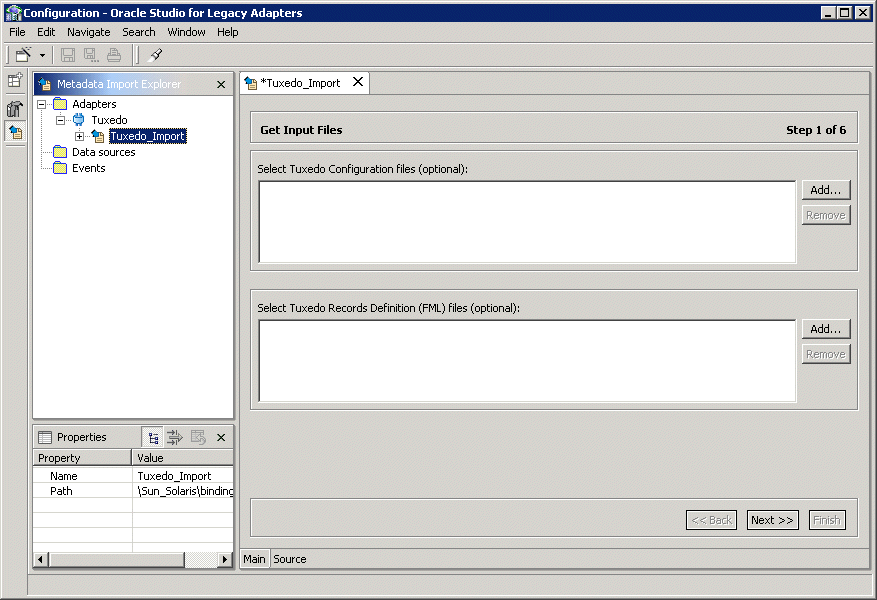
Task: Click the \Sun_Solaris\binding path value
Action: (x=183, y=491)
